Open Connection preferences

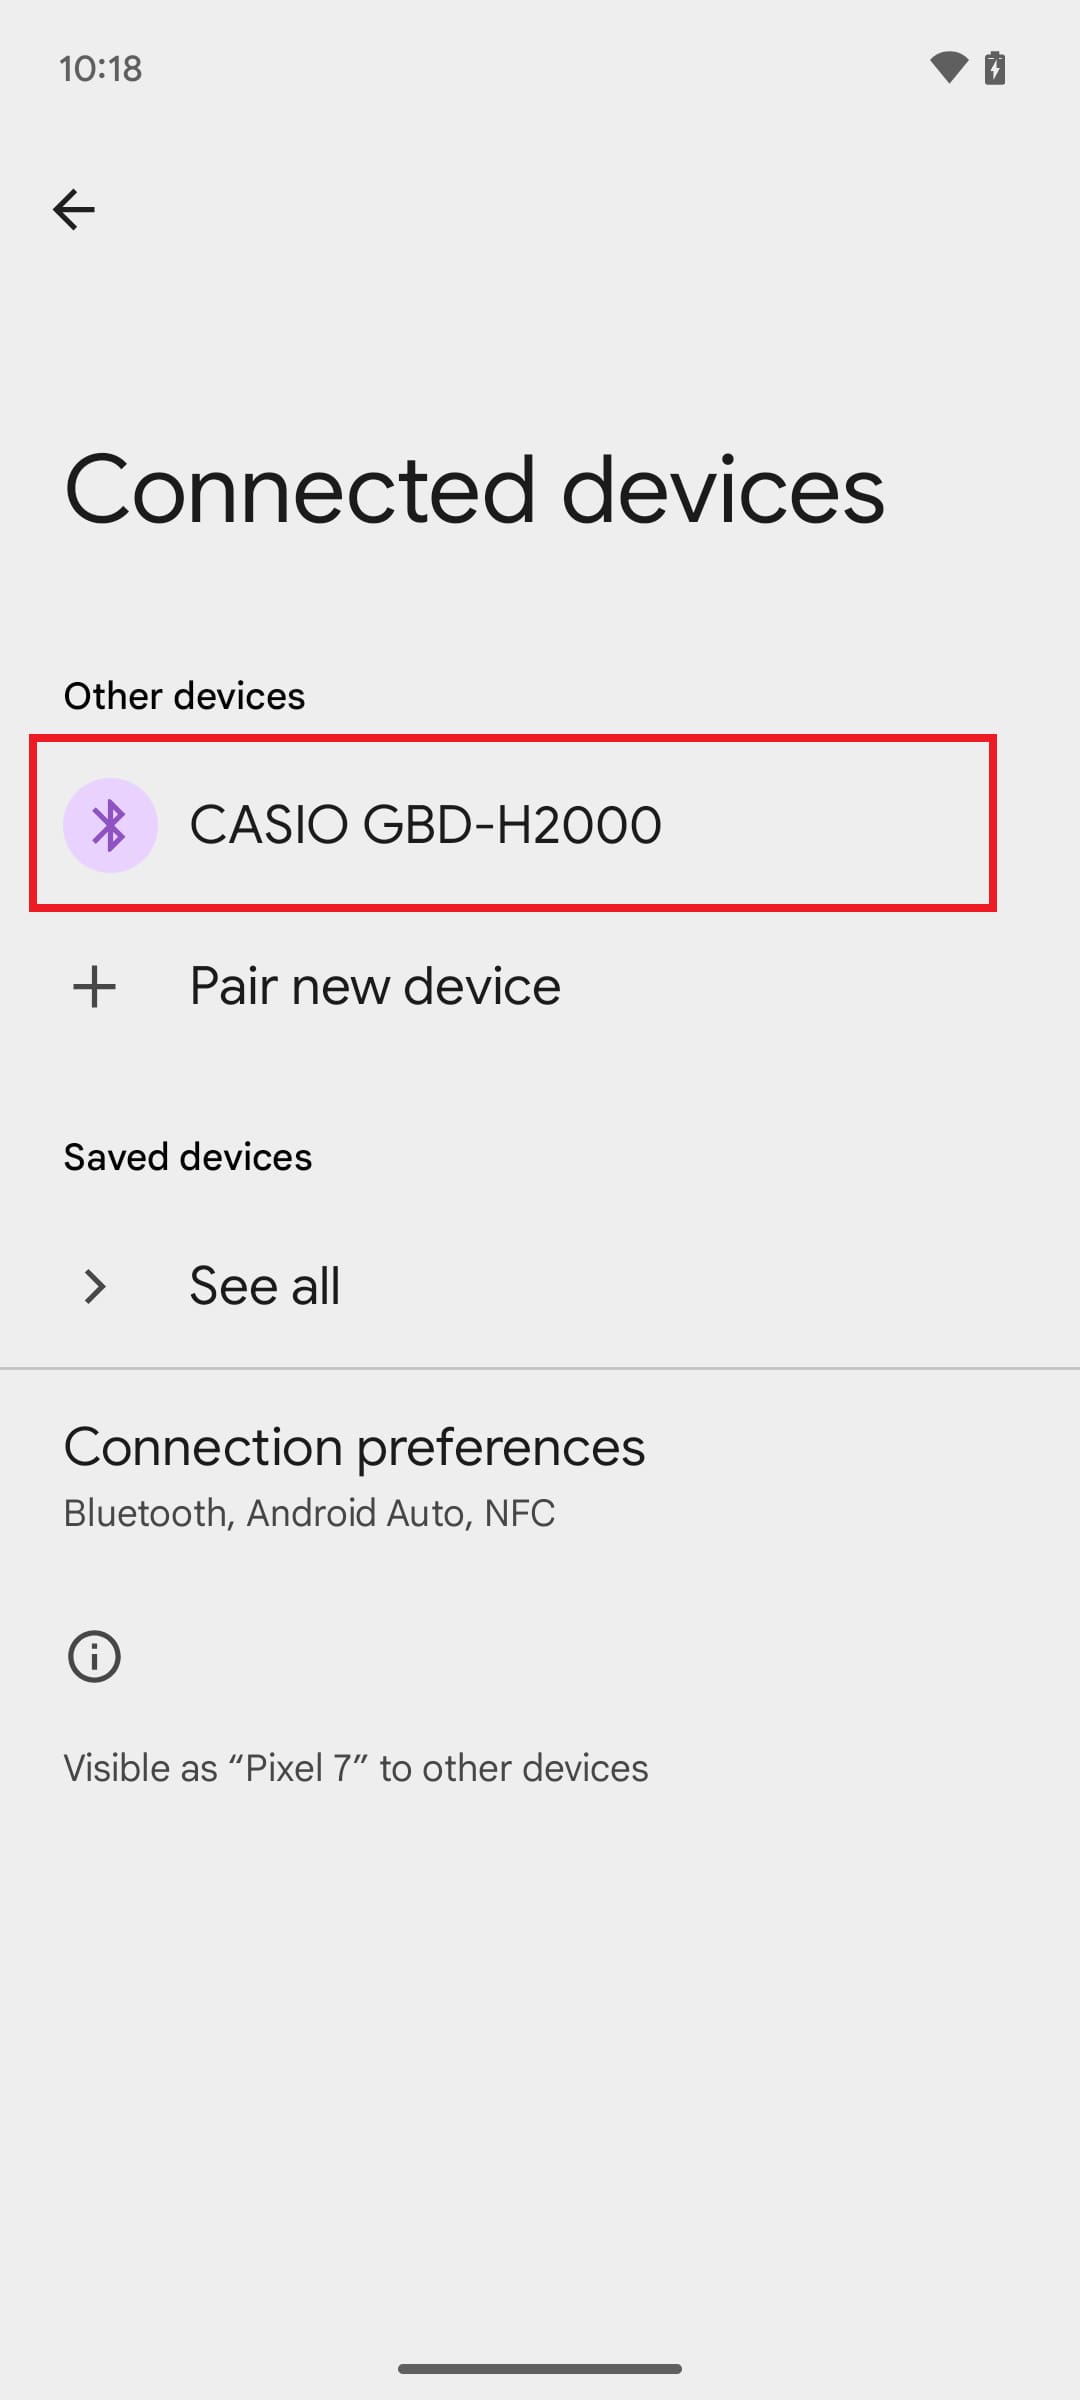click(x=354, y=1447)
